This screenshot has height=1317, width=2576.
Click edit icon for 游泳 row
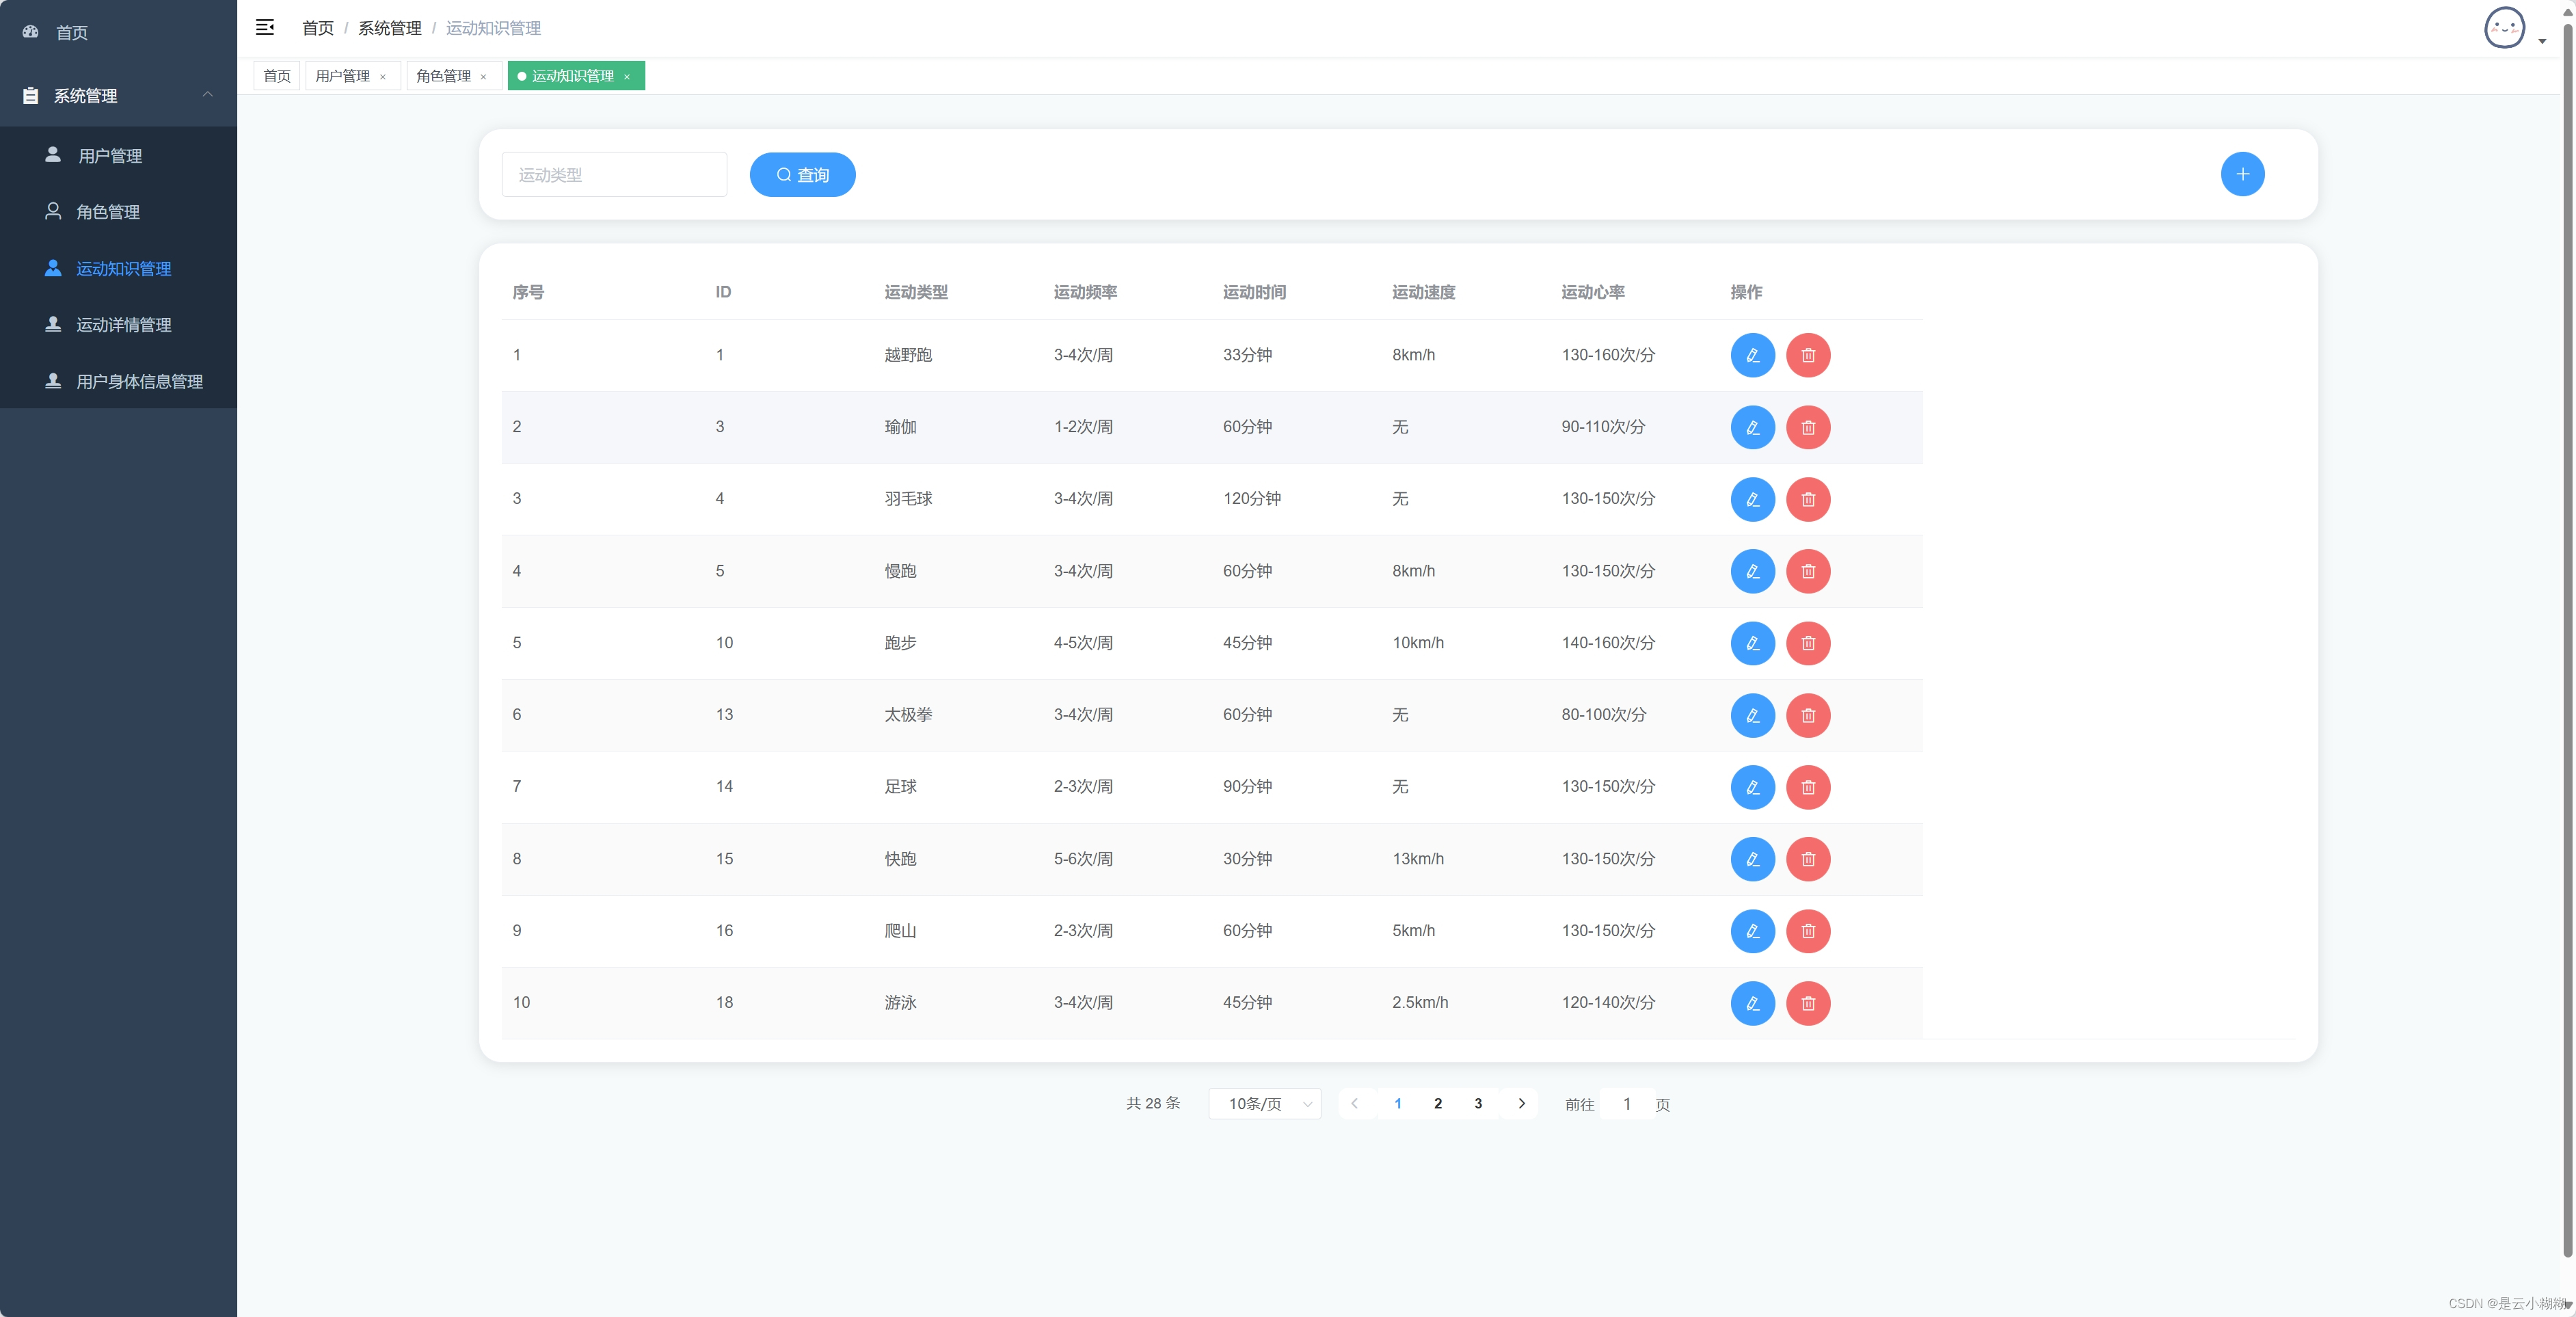coord(1752,1003)
